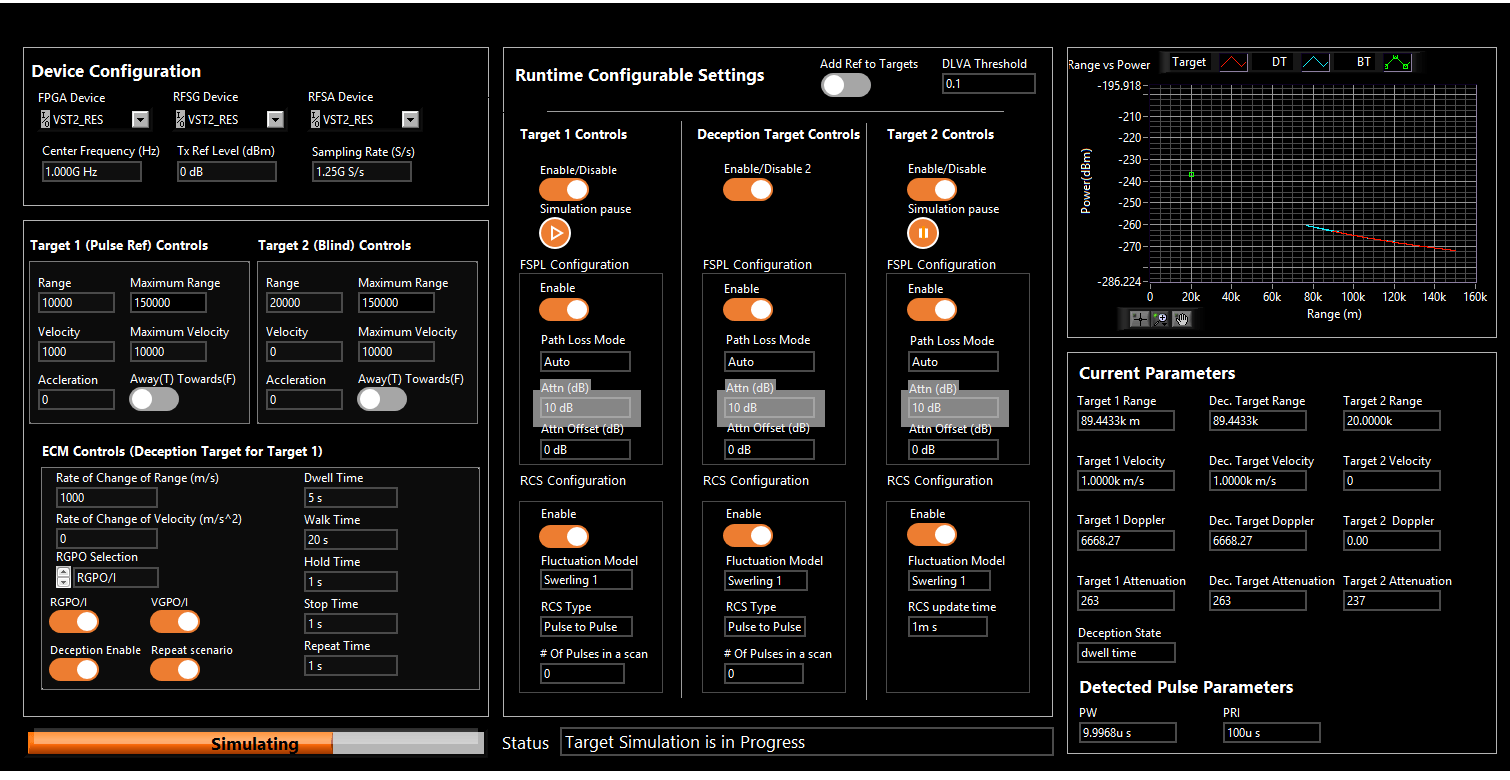Expand the RFSA Device dropdown

(x=410, y=120)
